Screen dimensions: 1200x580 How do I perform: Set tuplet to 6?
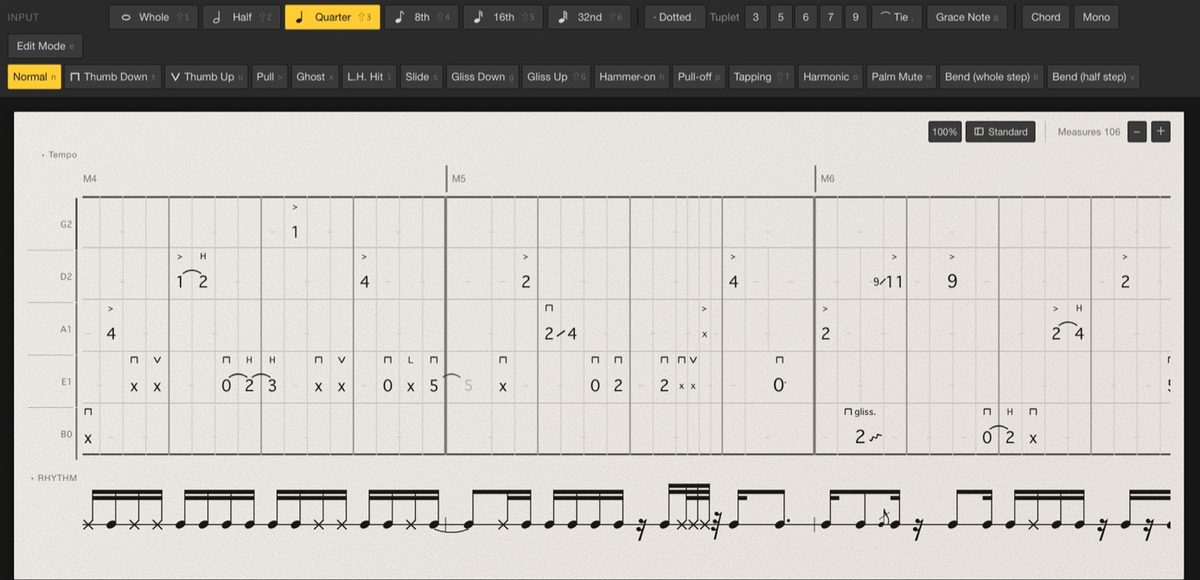pos(805,17)
